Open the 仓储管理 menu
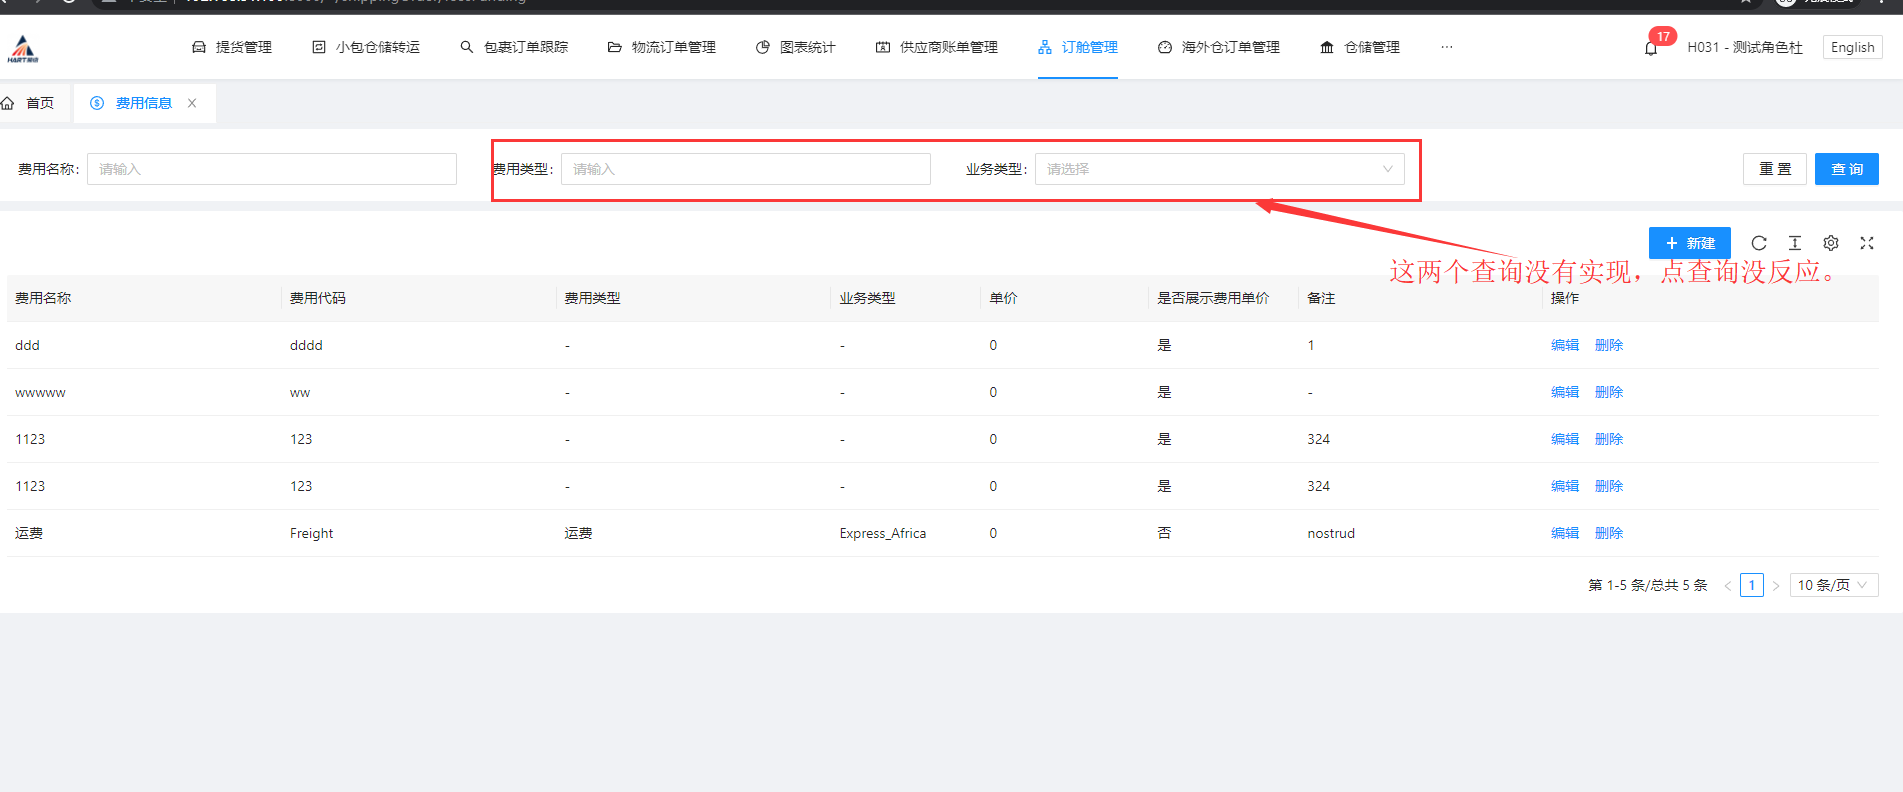Screen dimensions: 1903x792 tap(1360, 47)
